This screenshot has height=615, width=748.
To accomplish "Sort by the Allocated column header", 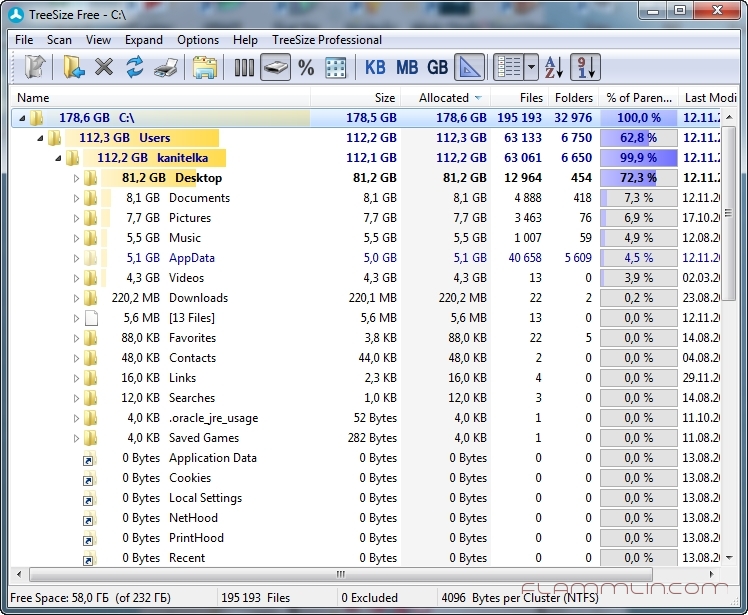I will pyautogui.click(x=446, y=98).
